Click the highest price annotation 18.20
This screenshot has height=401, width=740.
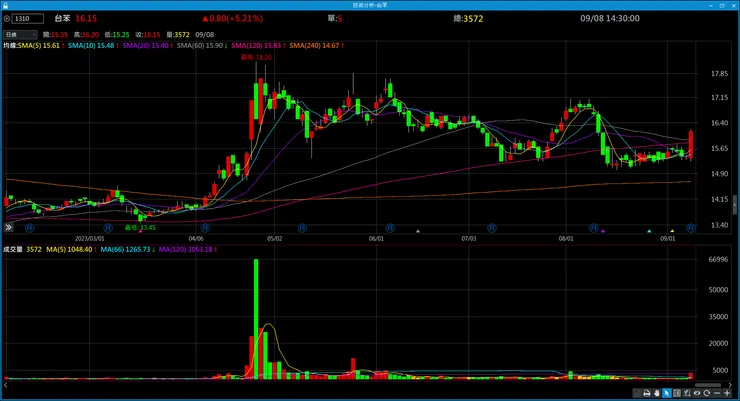tap(256, 57)
